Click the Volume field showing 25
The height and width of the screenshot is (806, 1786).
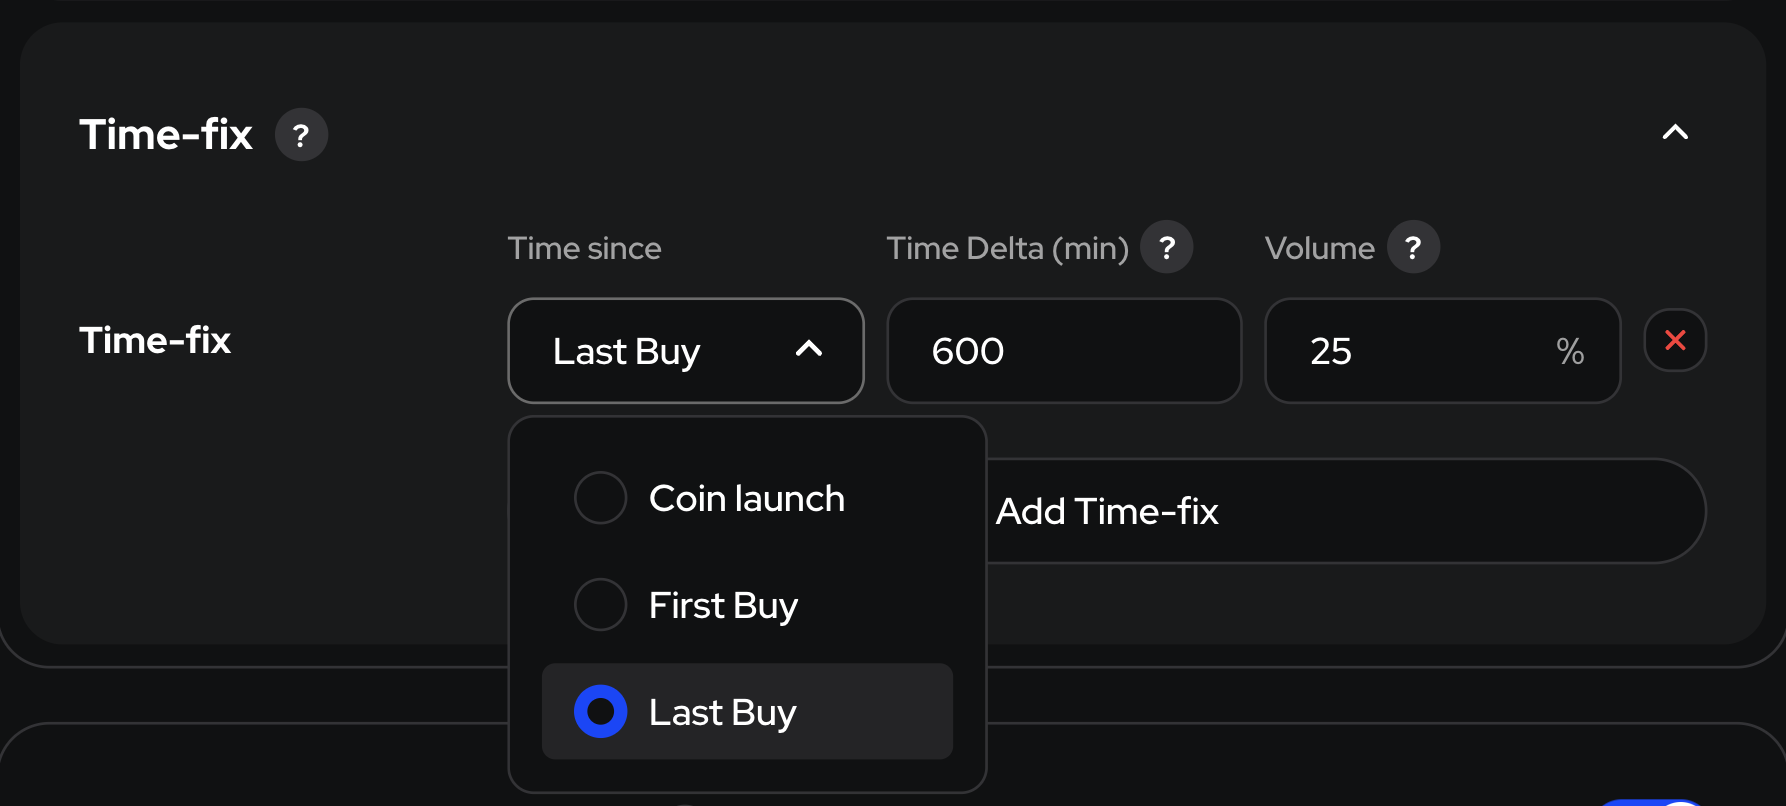1420,351
